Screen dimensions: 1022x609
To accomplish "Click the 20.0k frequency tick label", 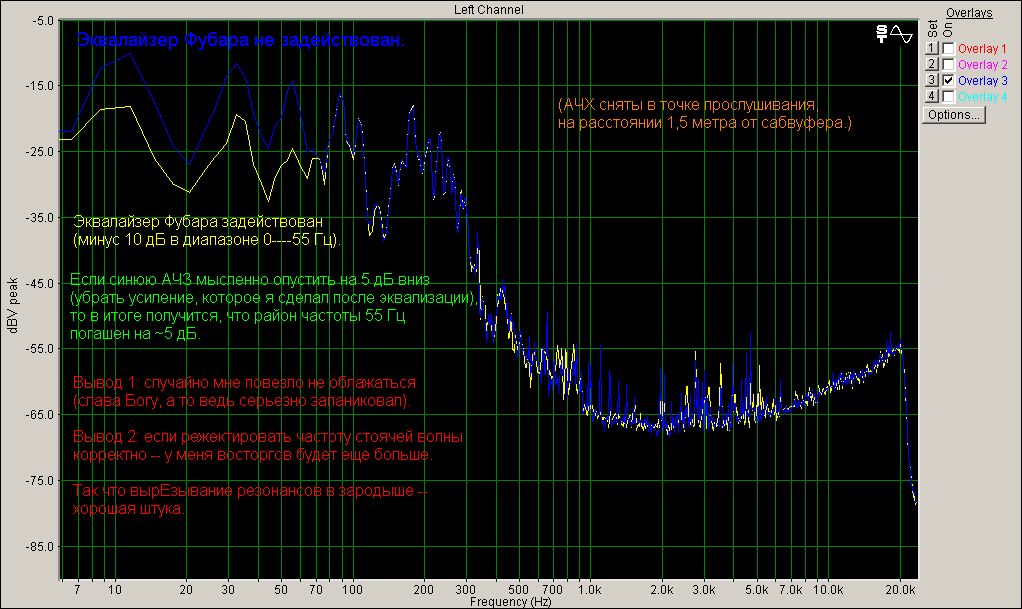I will click(x=901, y=590).
